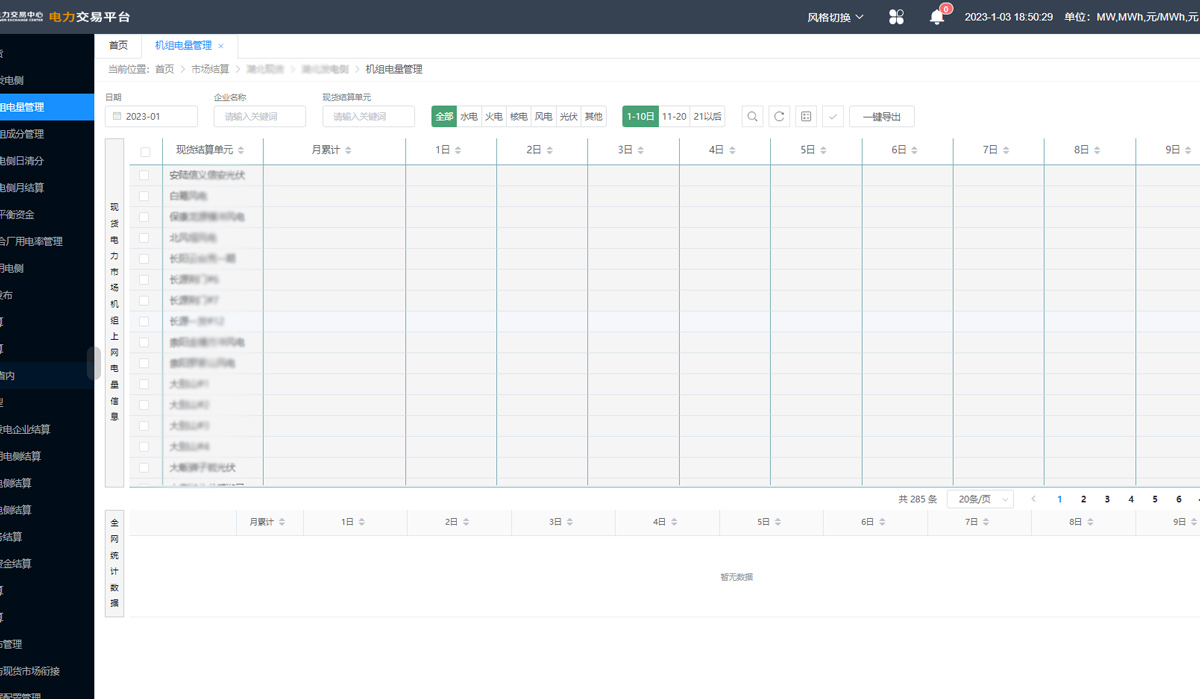The image size is (1200, 699).
Task: Toggle the select-all header checkbox
Action: pyautogui.click(x=145, y=152)
